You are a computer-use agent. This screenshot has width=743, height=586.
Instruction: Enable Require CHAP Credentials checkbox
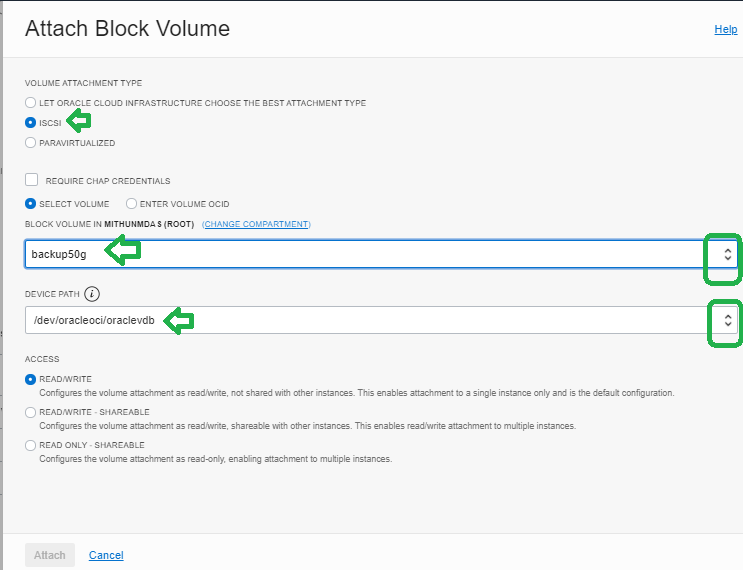pos(32,180)
